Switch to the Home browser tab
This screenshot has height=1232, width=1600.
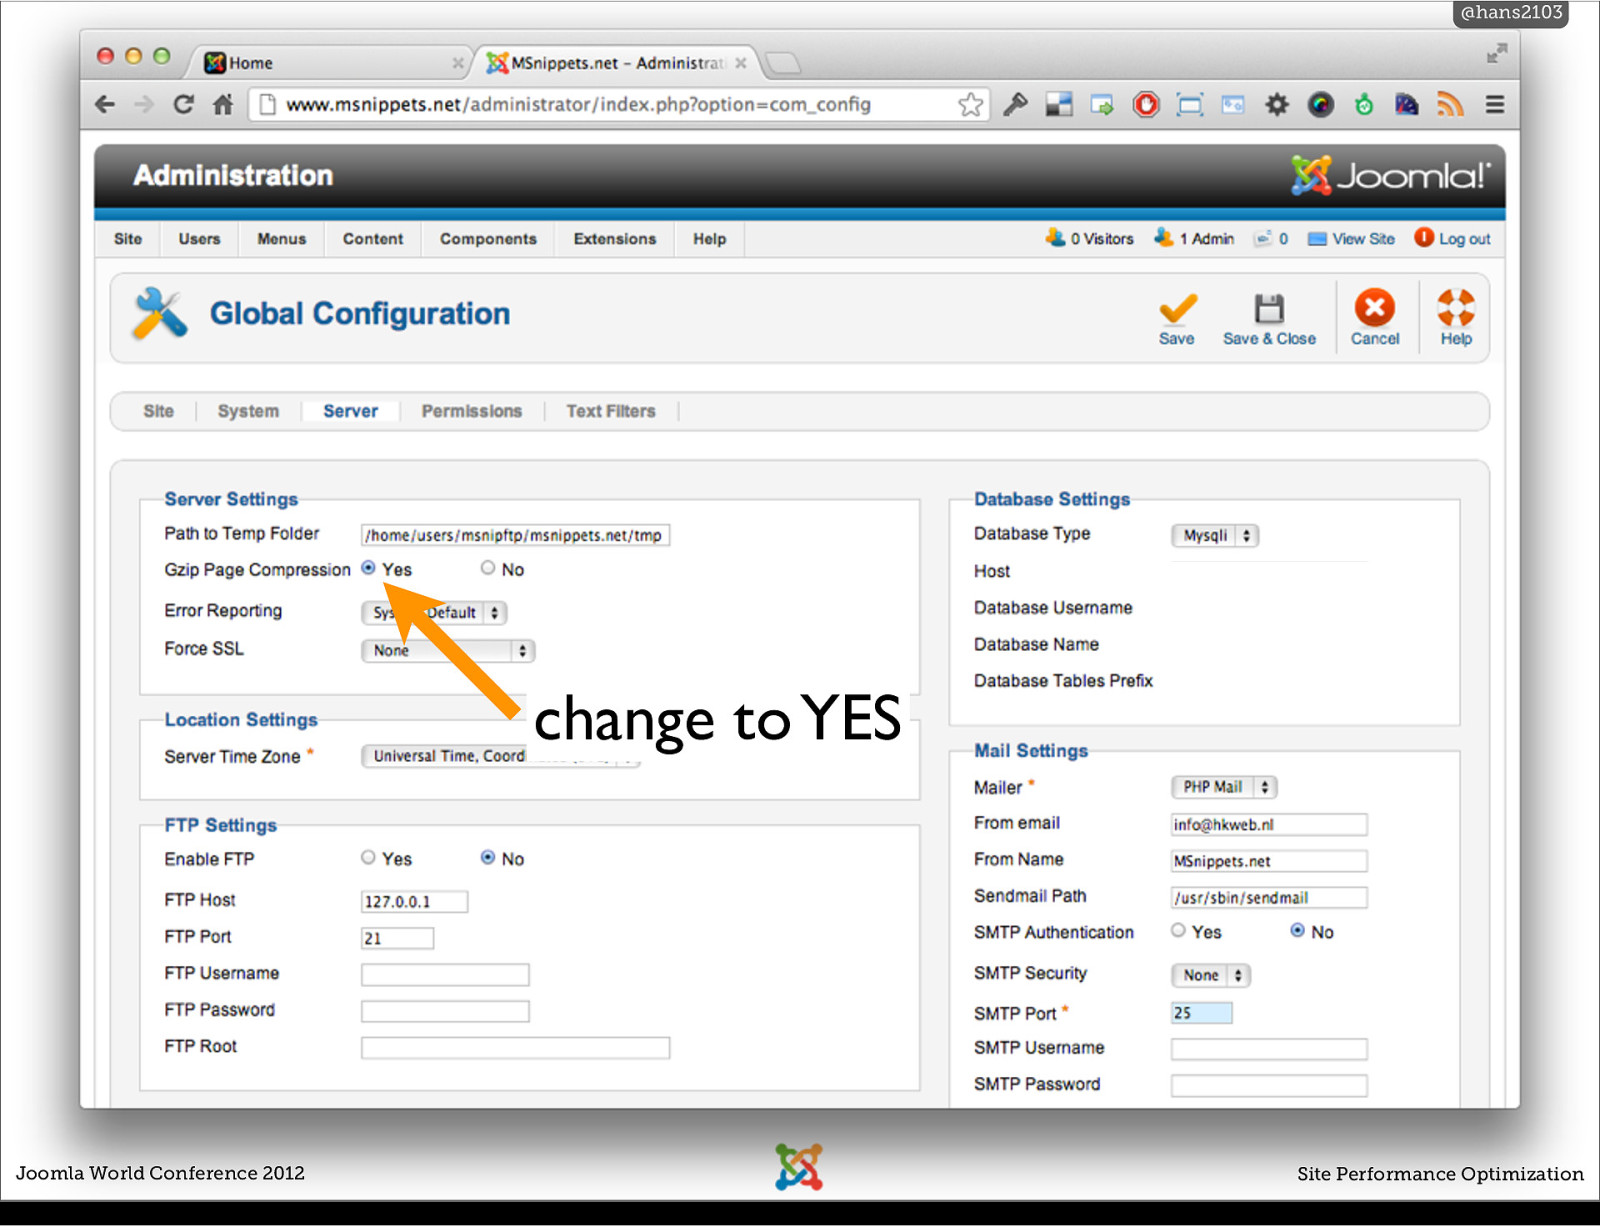click(330, 63)
